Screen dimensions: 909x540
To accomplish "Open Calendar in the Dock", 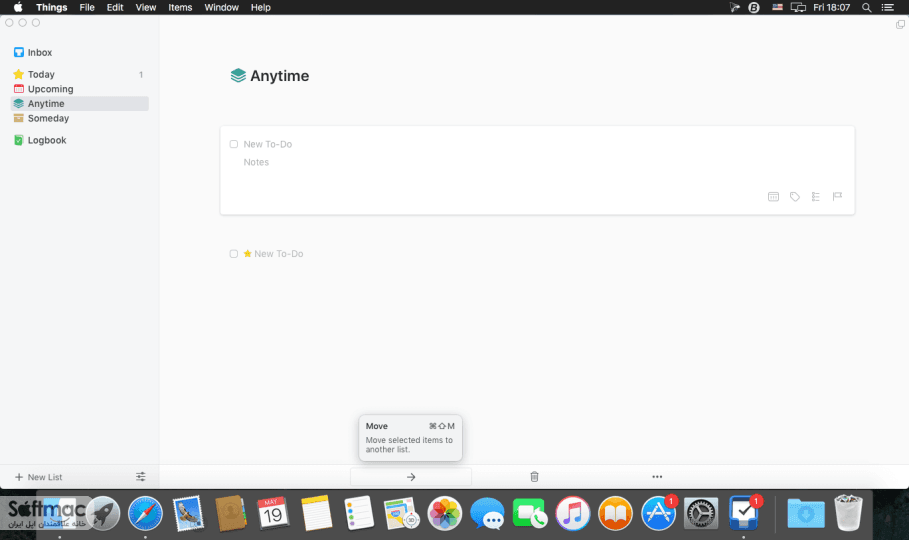I will [273, 513].
